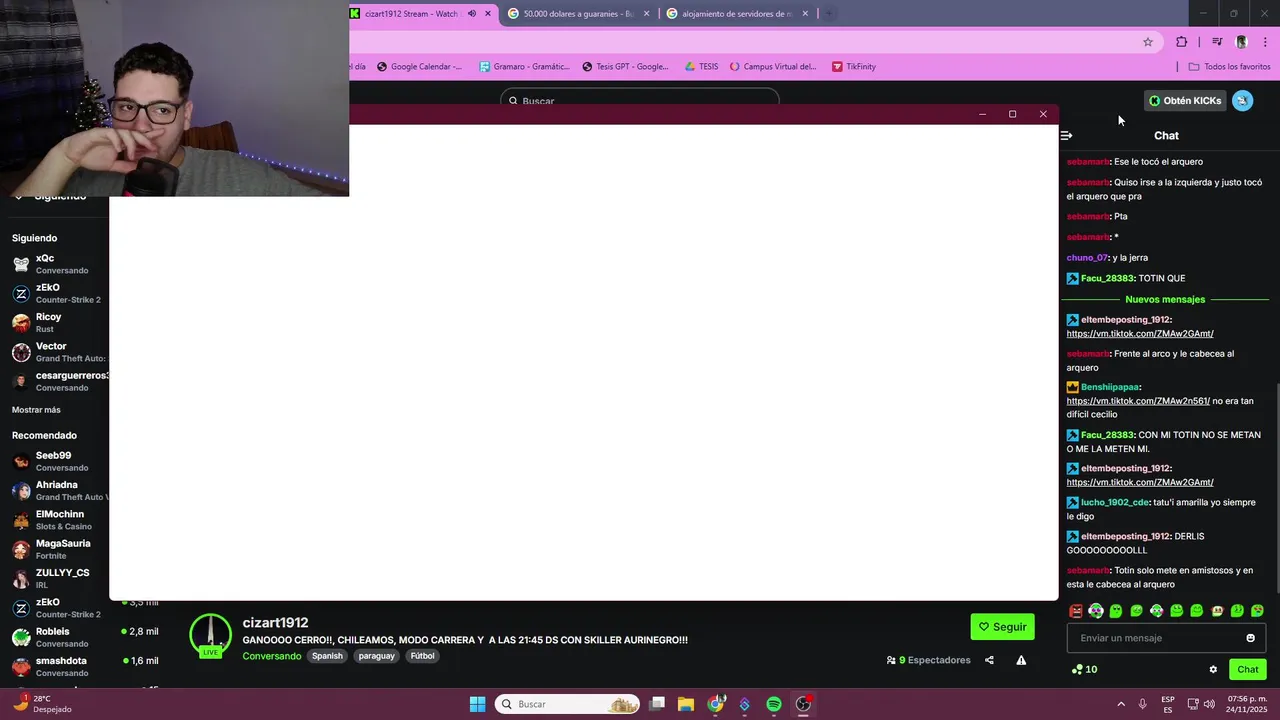Close the 50,000 dolares a guaranies tab

click(647, 14)
